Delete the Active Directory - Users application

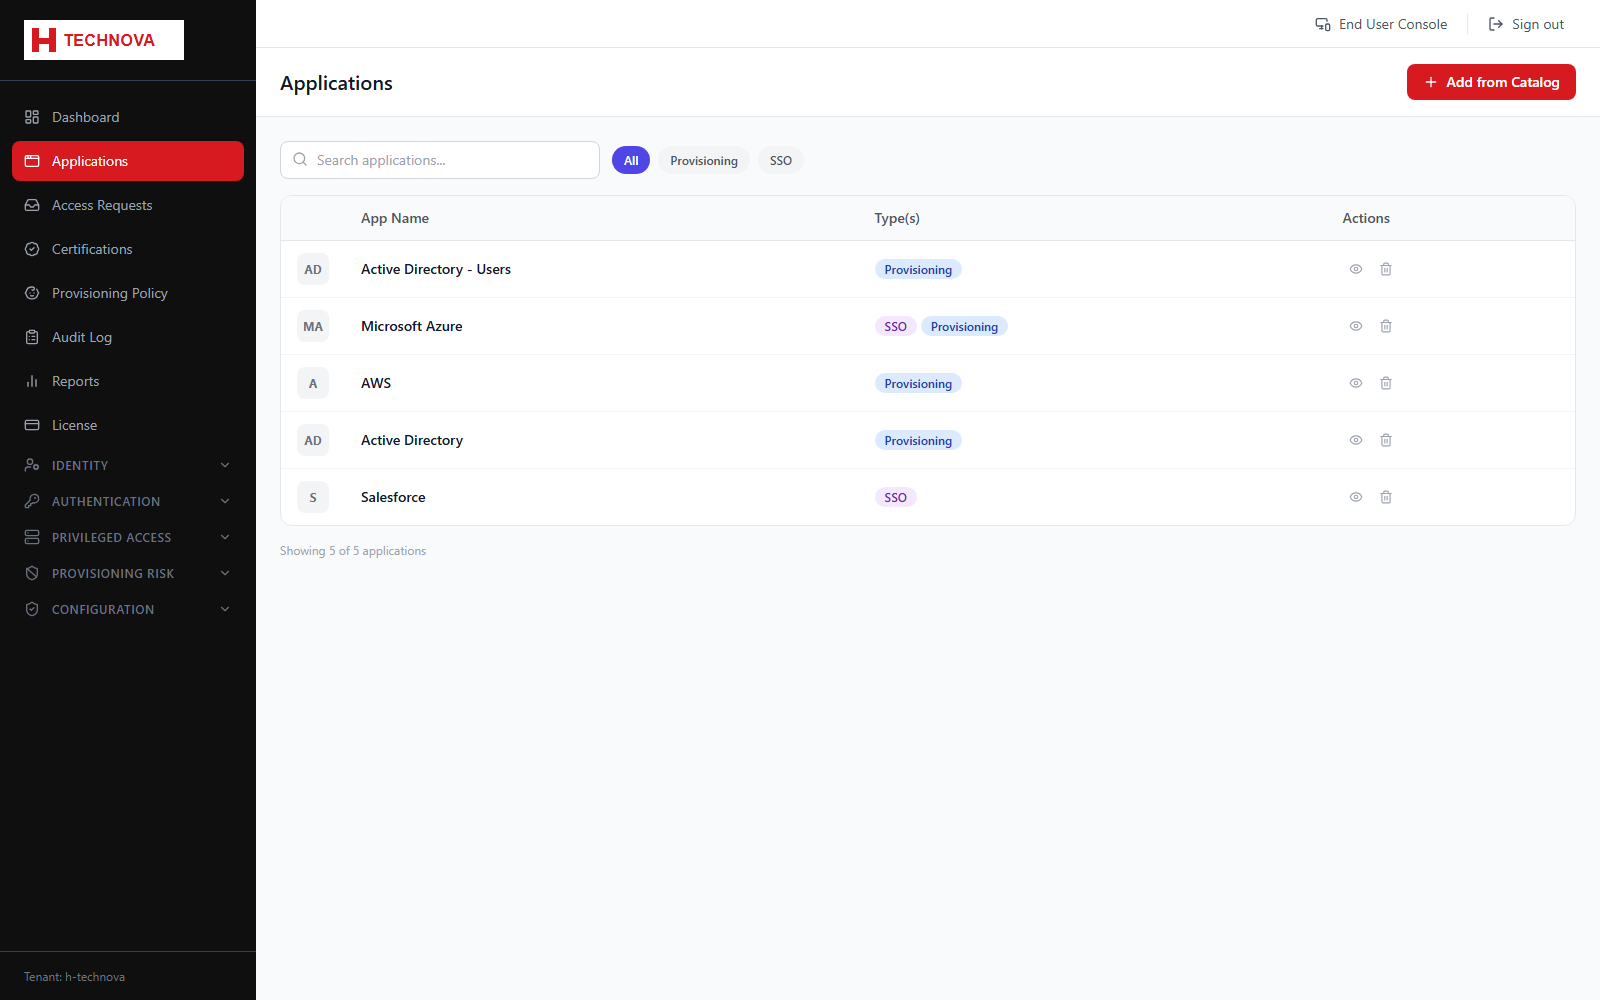[1386, 269]
